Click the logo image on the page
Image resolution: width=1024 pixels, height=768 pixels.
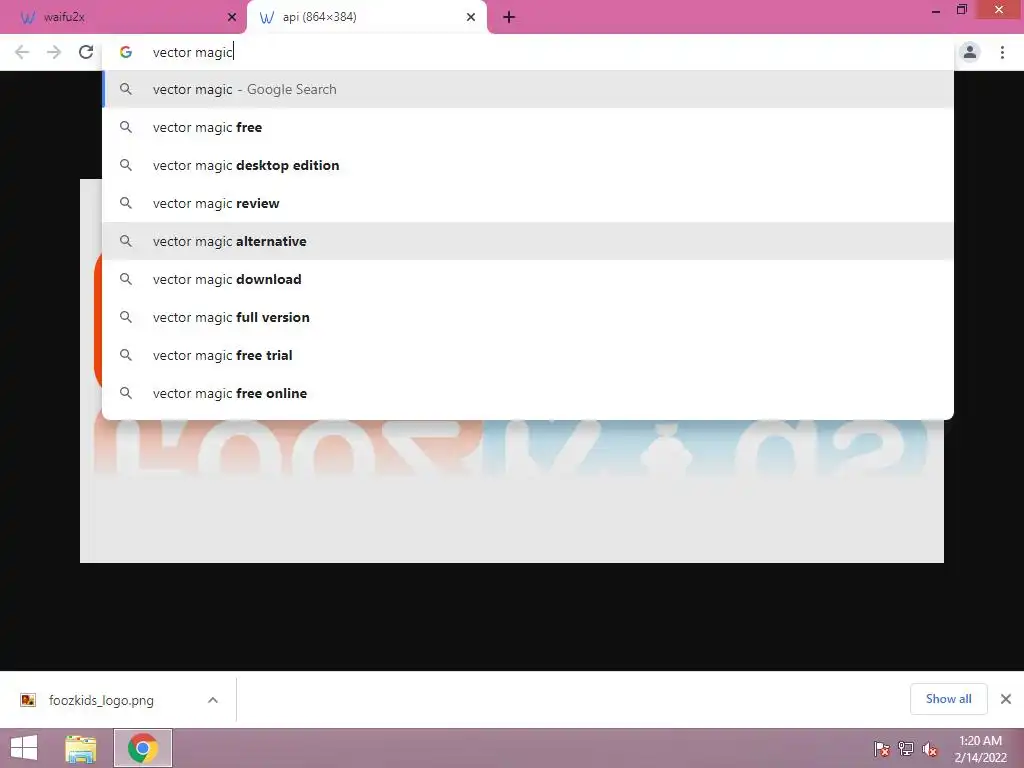[511, 490]
